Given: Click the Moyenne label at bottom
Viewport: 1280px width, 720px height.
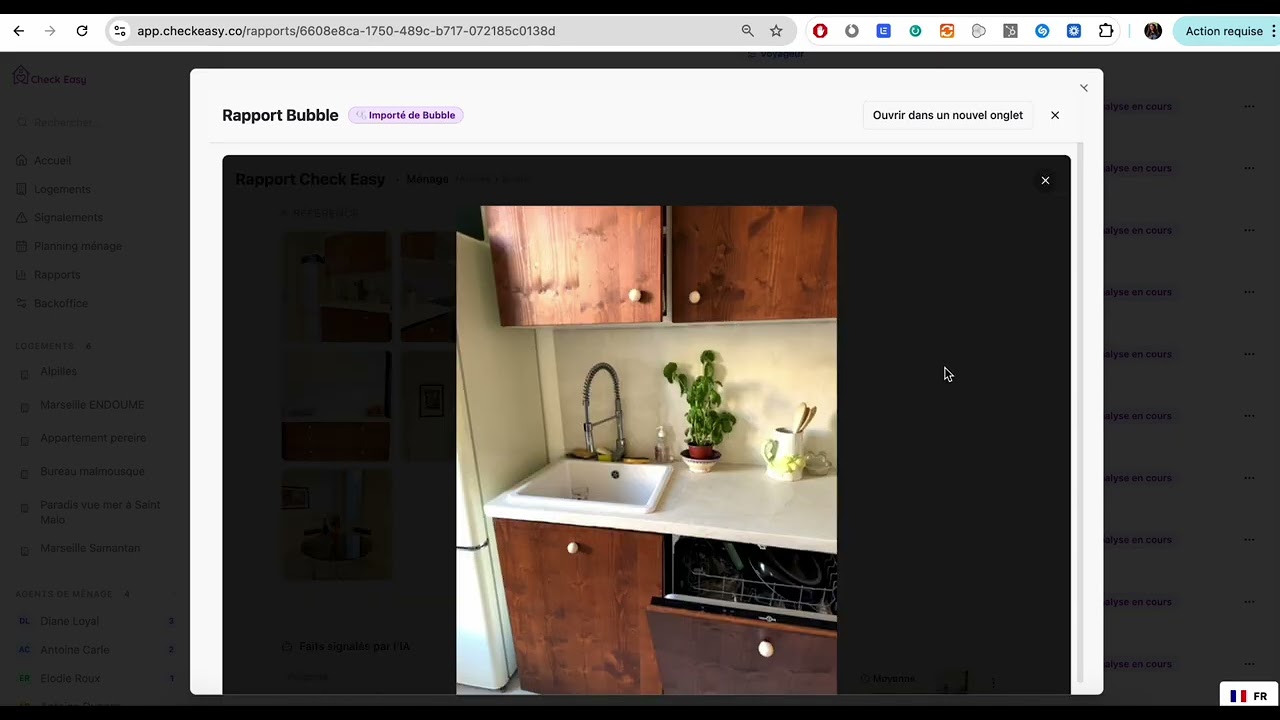Looking at the screenshot, I should click(x=893, y=679).
